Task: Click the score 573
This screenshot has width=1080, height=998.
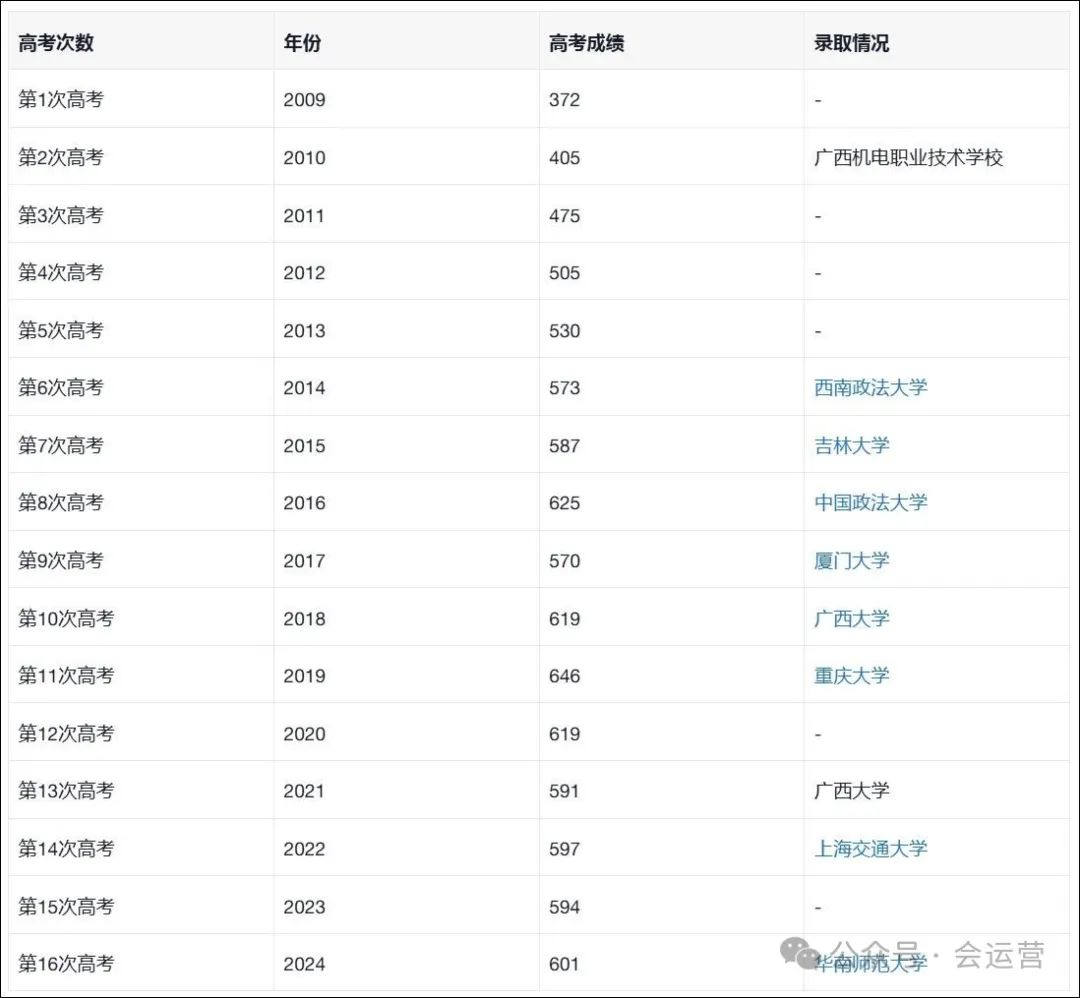Action: coord(564,388)
